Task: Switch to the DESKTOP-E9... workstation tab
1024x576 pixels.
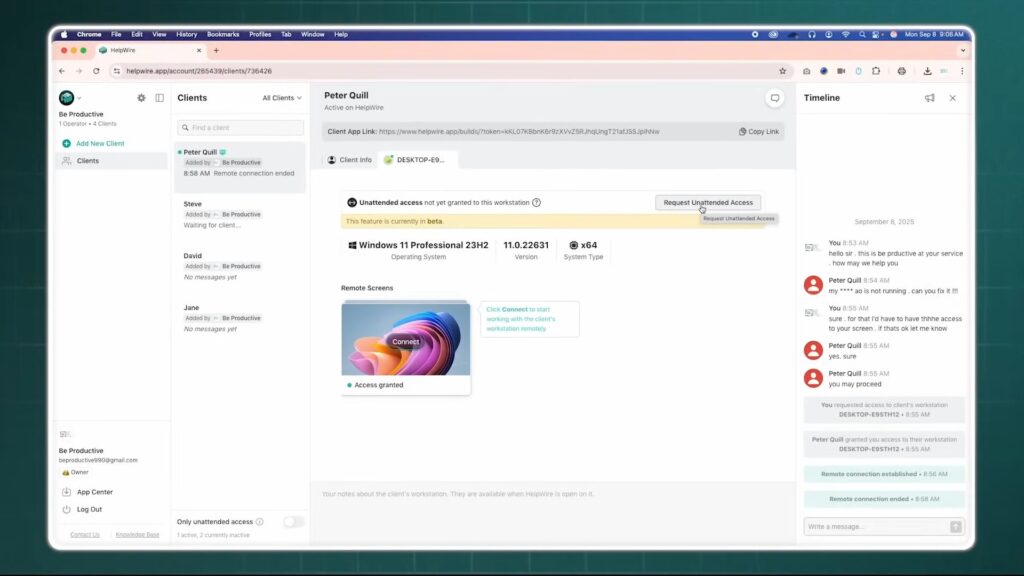Action: point(416,160)
